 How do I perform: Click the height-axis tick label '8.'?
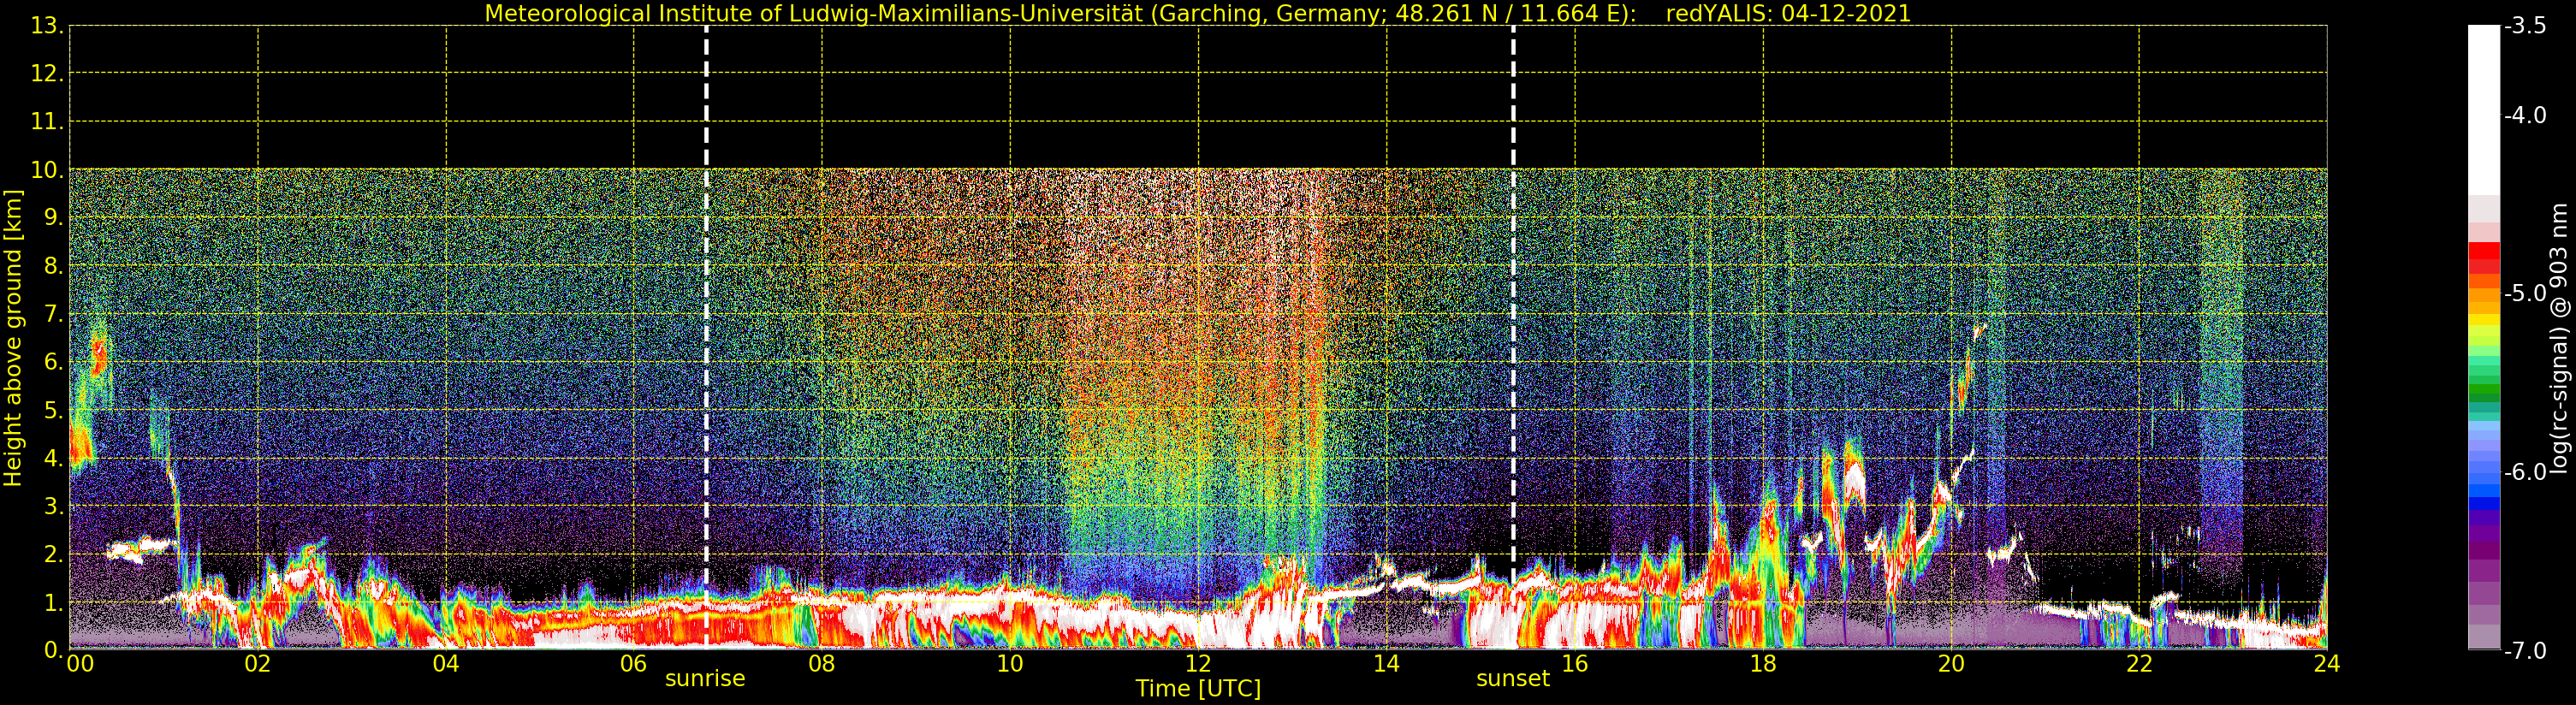pyautogui.click(x=54, y=266)
